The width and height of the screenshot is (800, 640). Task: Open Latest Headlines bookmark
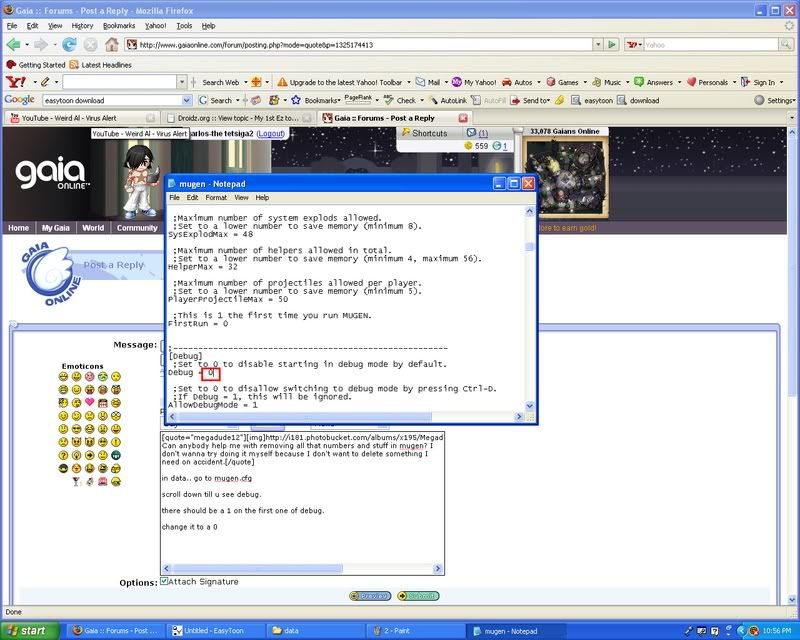click(x=101, y=65)
